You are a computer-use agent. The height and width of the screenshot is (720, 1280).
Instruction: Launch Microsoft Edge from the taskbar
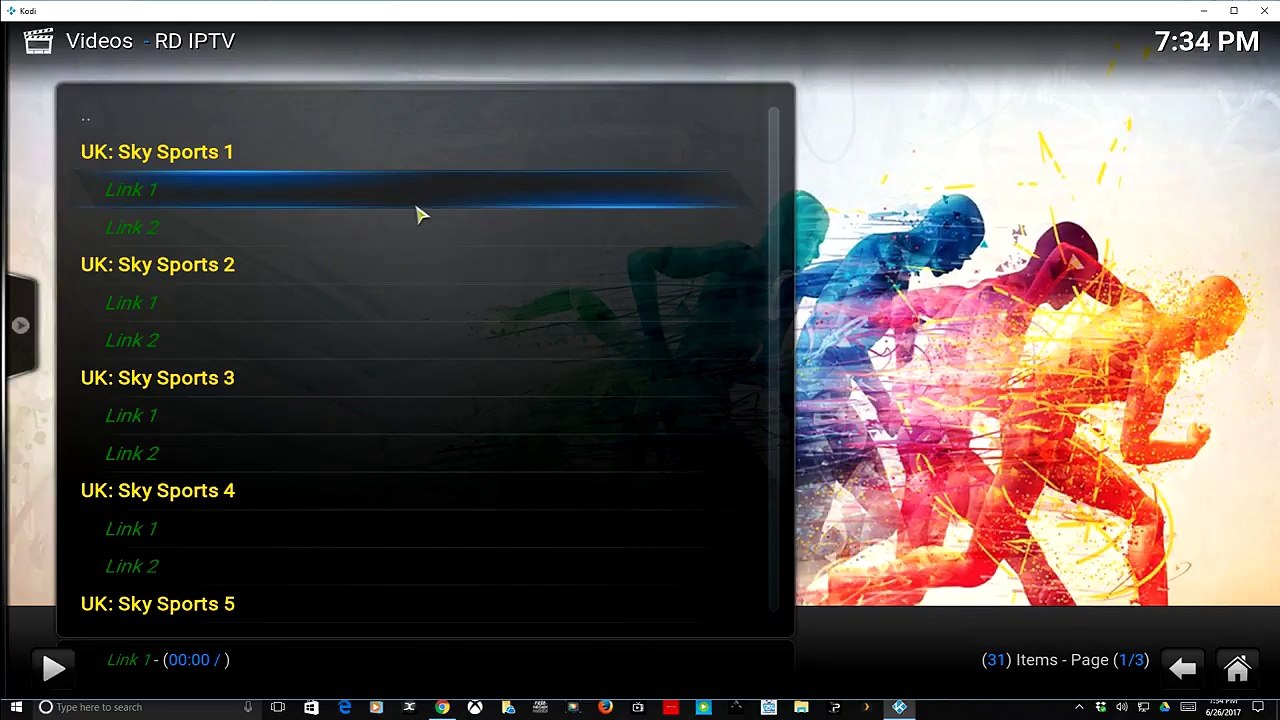(345, 707)
